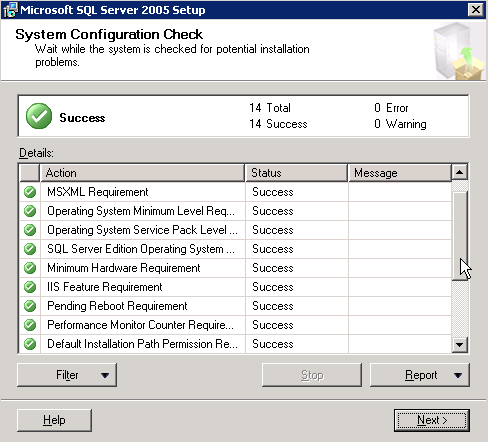The width and height of the screenshot is (488, 442).
Task: Click success icon for Operating System Service Pack Level
Action: 30,230
